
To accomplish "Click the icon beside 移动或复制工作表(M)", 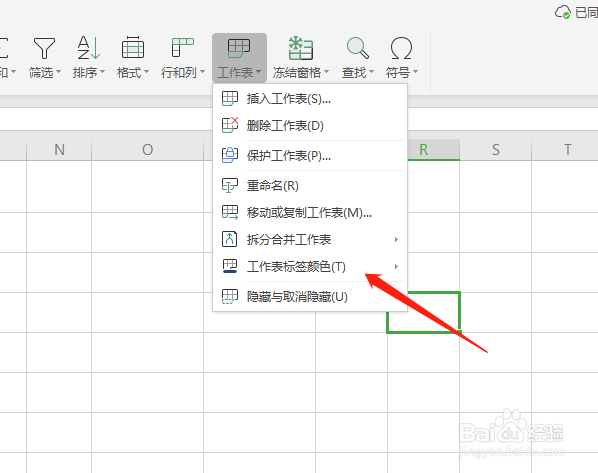I will (230, 212).
